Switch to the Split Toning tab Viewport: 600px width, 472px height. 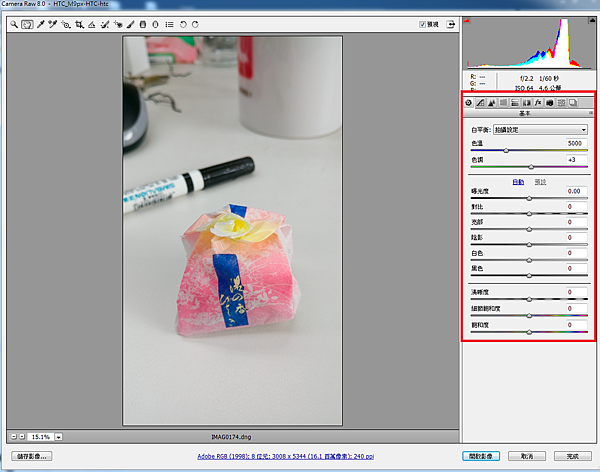(x=515, y=103)
